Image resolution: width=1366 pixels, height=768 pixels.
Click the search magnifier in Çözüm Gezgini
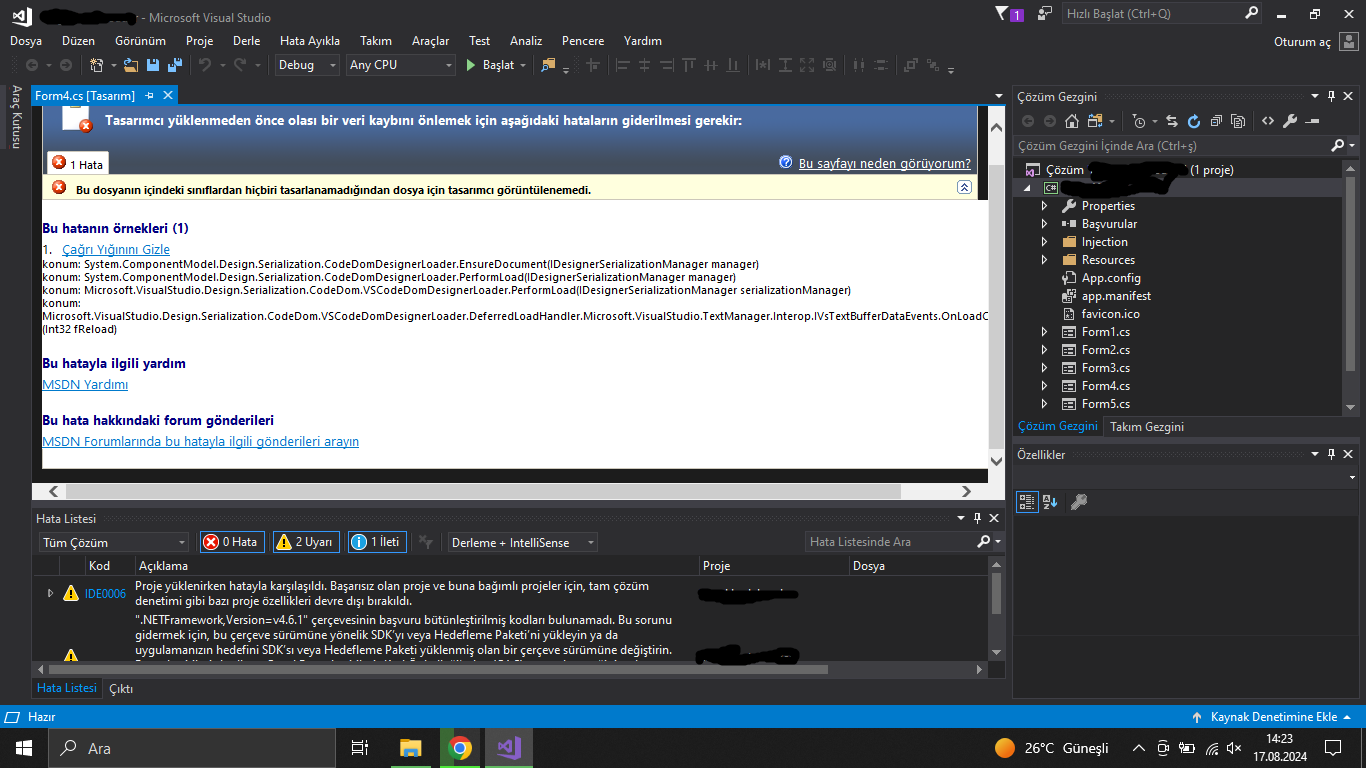click(1338, 146)
